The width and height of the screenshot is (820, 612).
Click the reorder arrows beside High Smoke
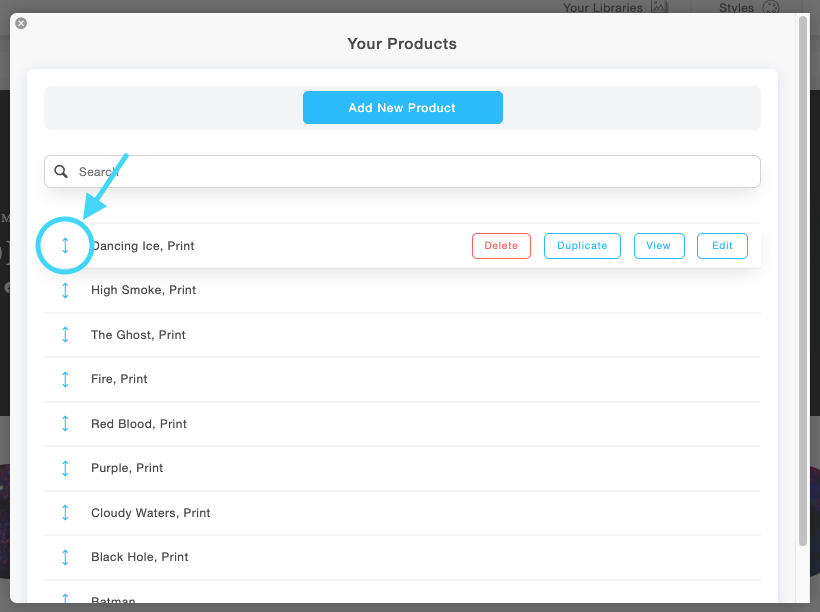point(65,290)
